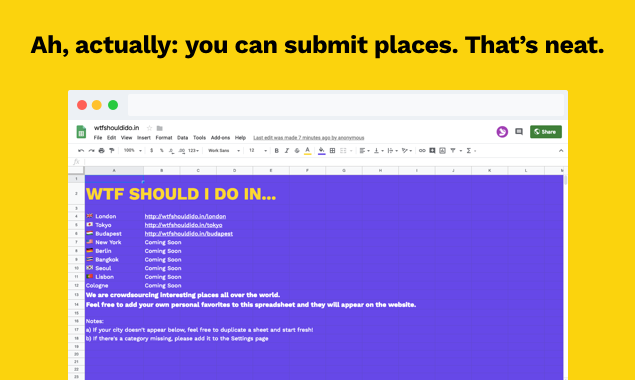635x380 pixels.
Task: Open the View menu
Action: pyautogui.click(x=126, y=138)
